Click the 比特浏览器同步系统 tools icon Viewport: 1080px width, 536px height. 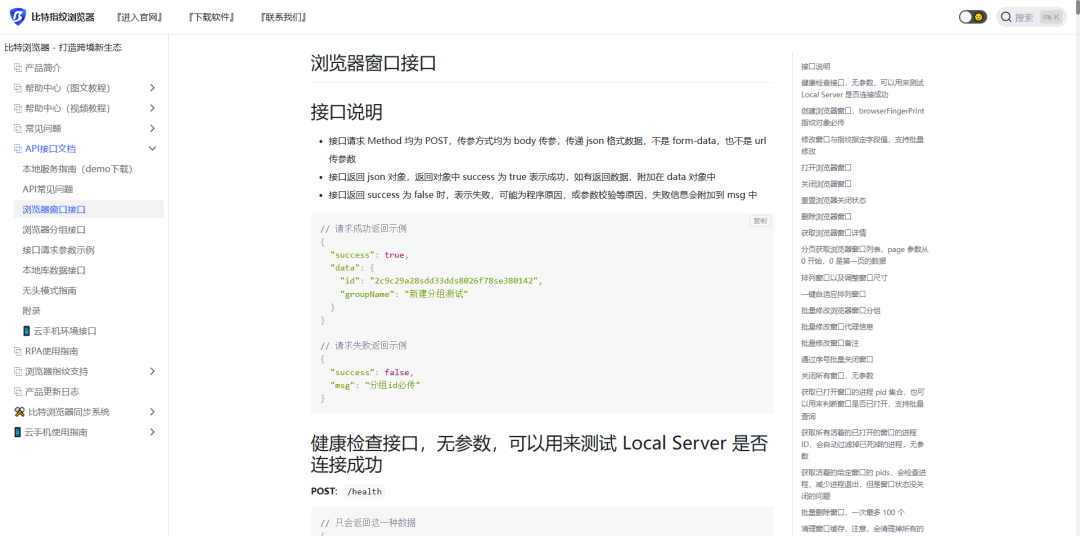pos(19,412)
